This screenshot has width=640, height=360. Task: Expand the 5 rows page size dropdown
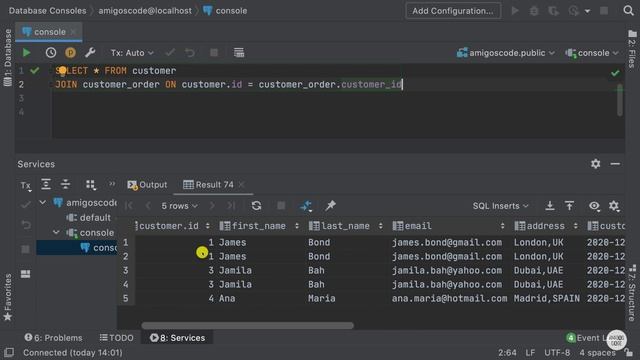[x=179, y=206]
